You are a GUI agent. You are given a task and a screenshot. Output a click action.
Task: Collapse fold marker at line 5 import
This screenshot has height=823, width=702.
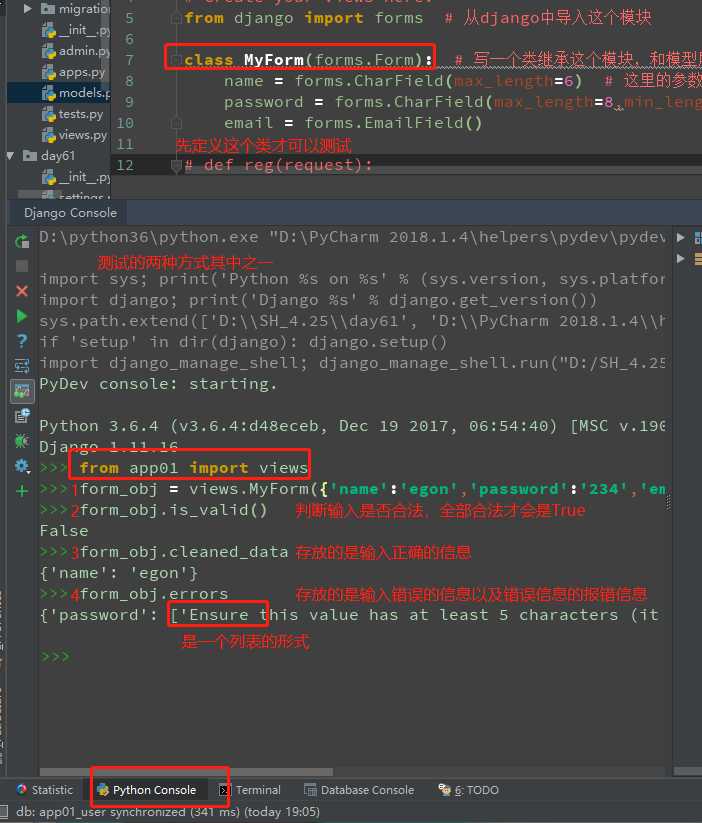click(176, 18)
